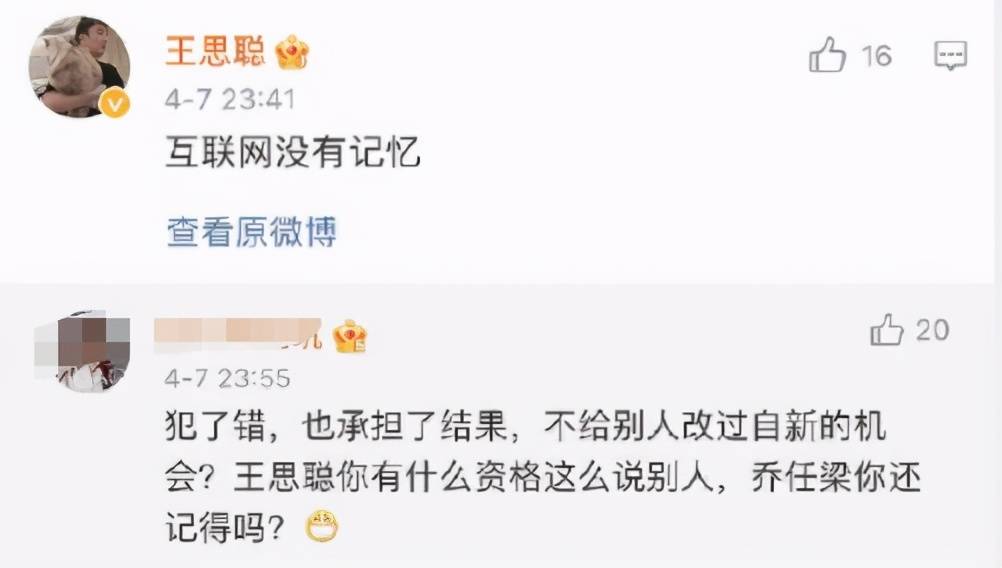1002x568 pixels.
Task: Open the reply bubble icon on 王思聪's comment
Action: tap(950, 55)
